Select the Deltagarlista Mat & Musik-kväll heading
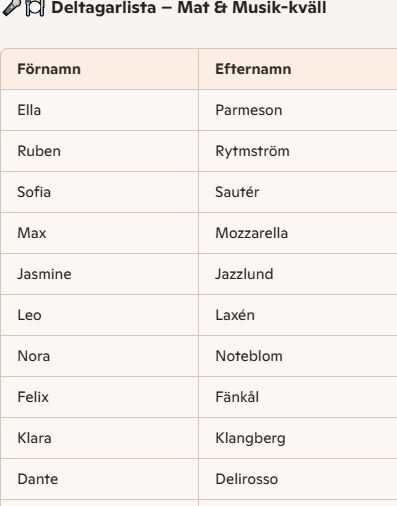The width and height of the screenshot is (397, 506). pos(189,7)
